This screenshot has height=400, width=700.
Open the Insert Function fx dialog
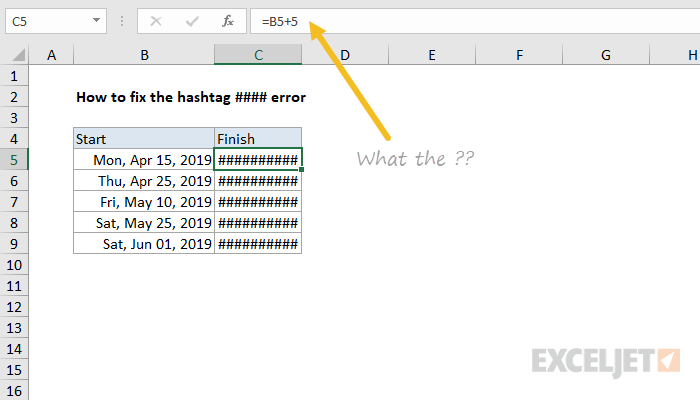pos(228,21)
